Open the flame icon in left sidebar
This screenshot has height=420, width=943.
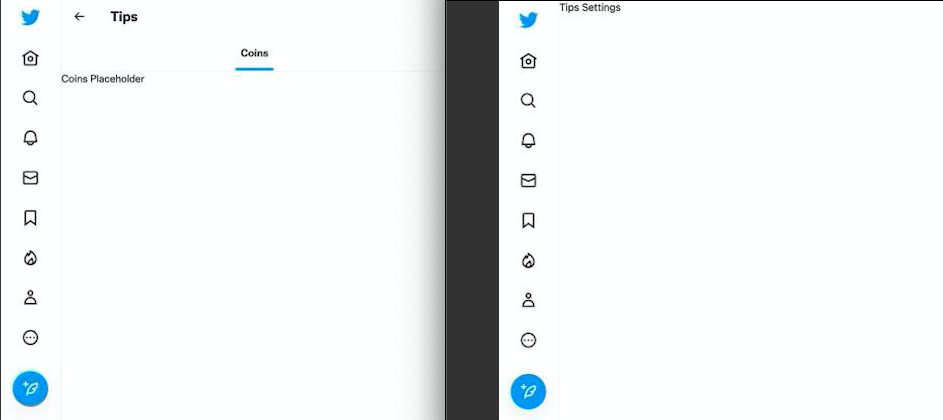coord(30,258)
